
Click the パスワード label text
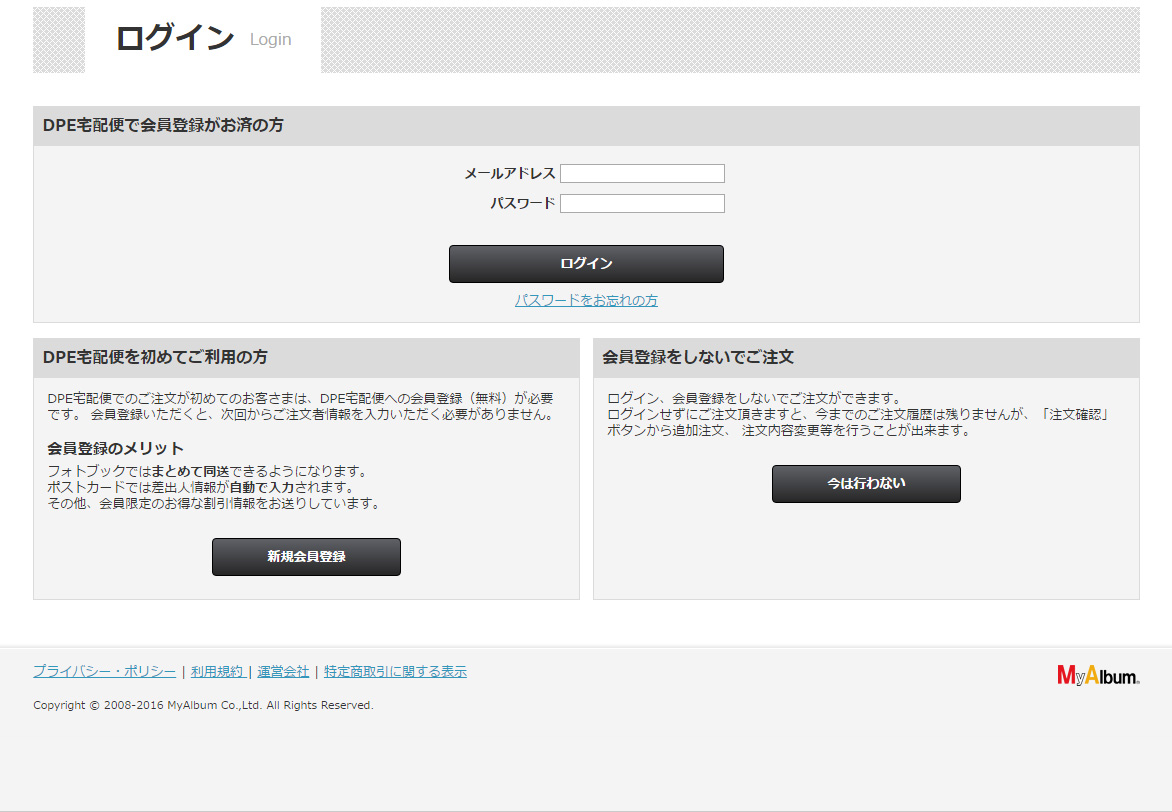[x=522, y=203]
